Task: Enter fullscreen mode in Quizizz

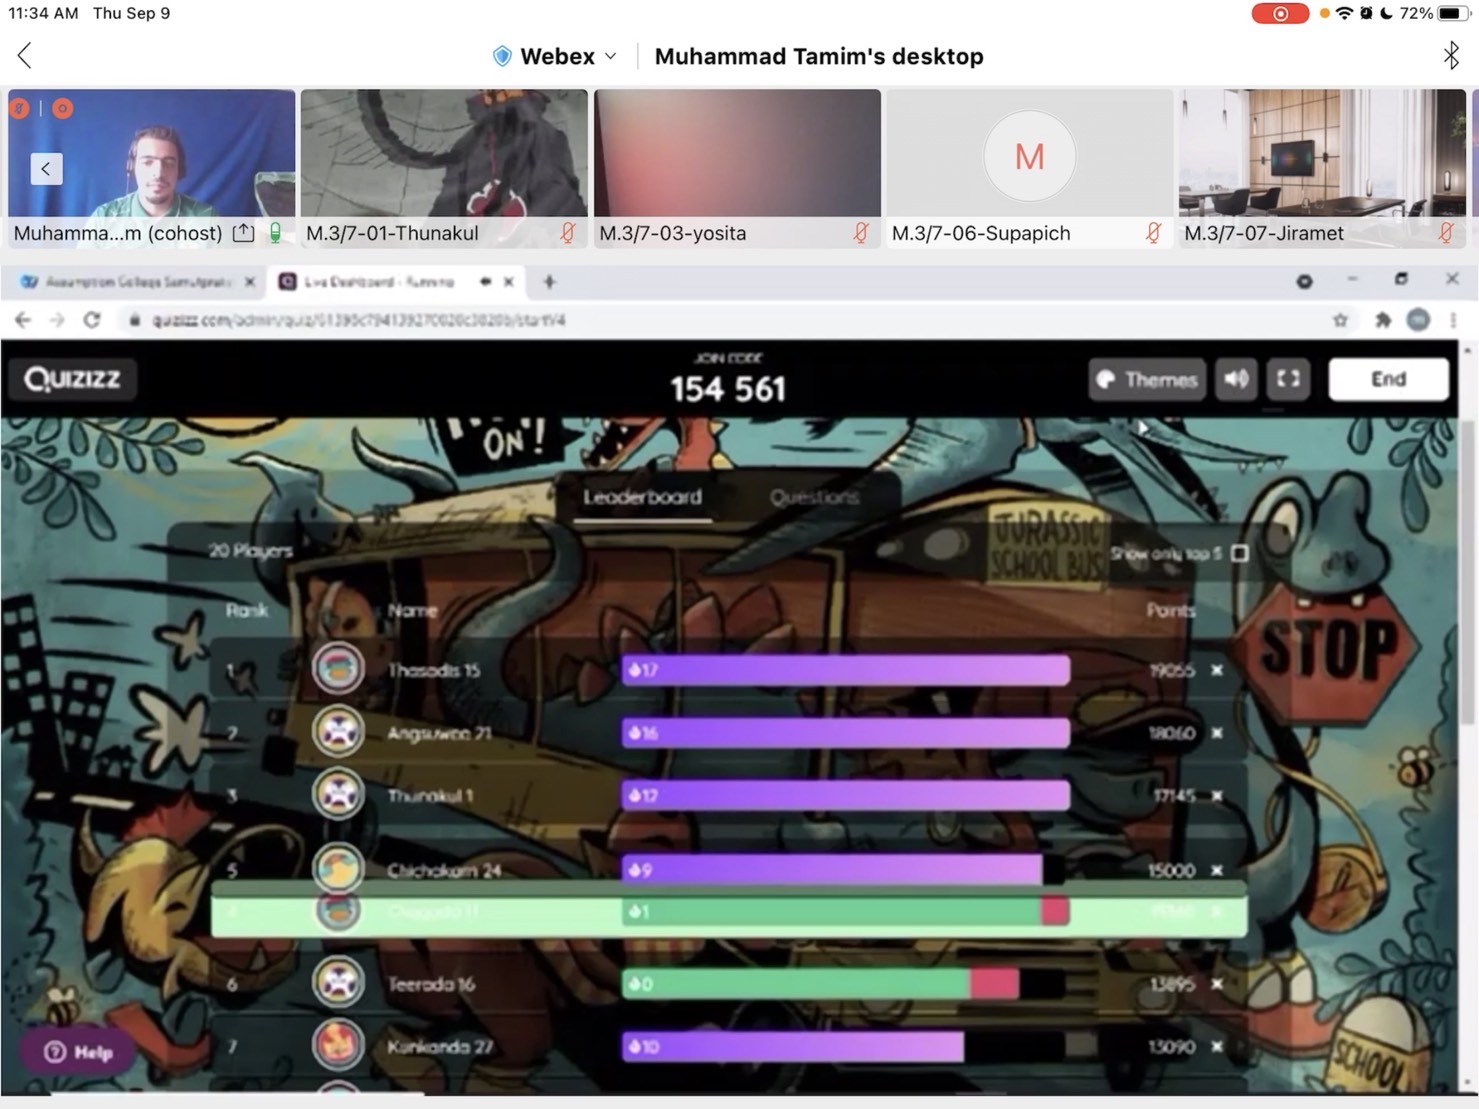Action: (1289, 379)
